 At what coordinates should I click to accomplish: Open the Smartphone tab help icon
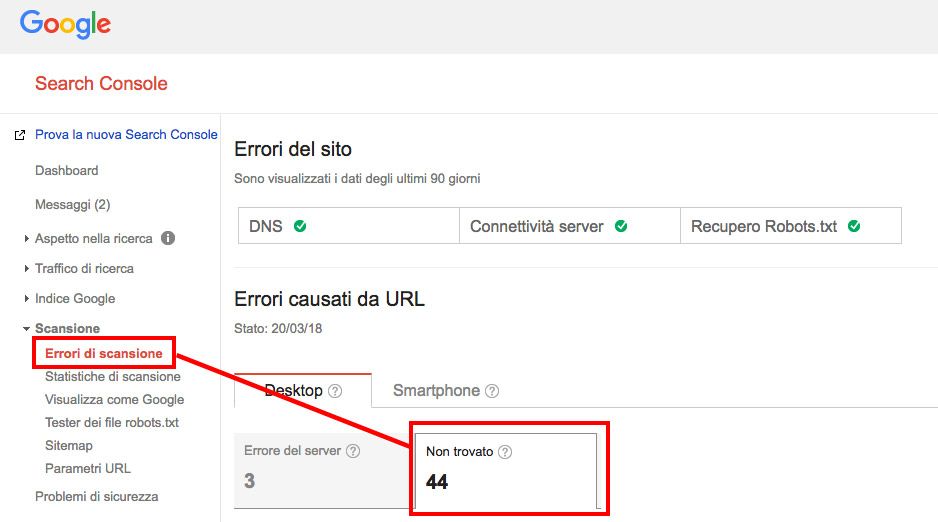[492, 391]
